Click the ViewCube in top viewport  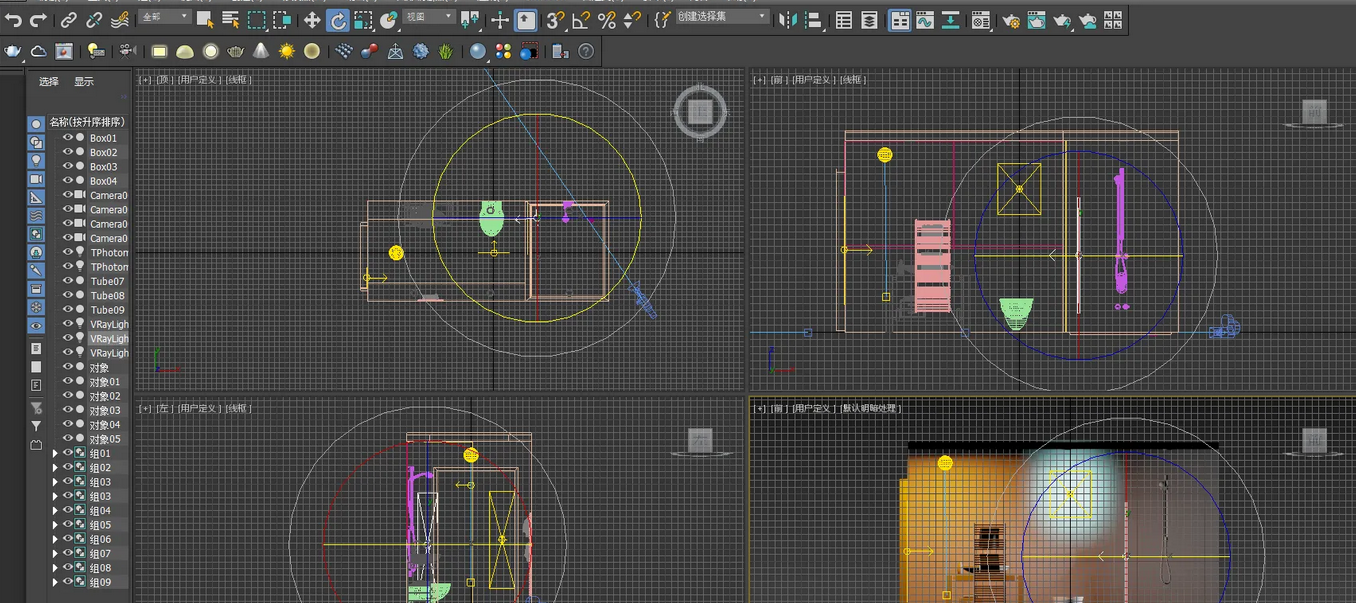(x=700, y=111)
